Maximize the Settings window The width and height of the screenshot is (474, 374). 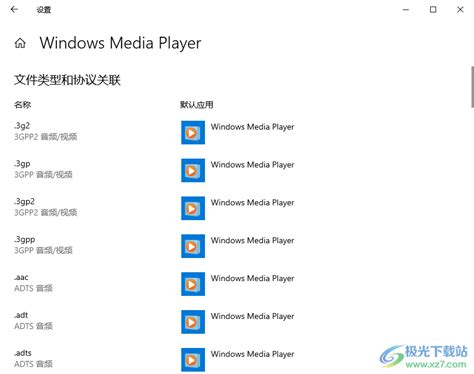coord(433,10)
